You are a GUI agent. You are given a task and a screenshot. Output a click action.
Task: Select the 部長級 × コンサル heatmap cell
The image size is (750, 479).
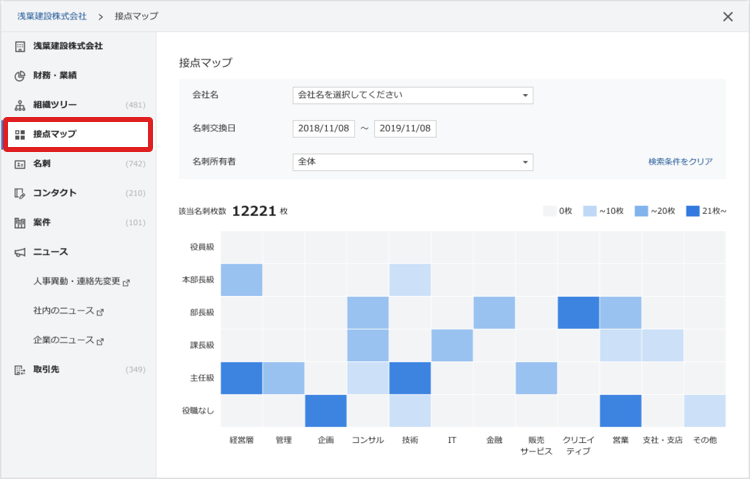[x=368, y=313]
